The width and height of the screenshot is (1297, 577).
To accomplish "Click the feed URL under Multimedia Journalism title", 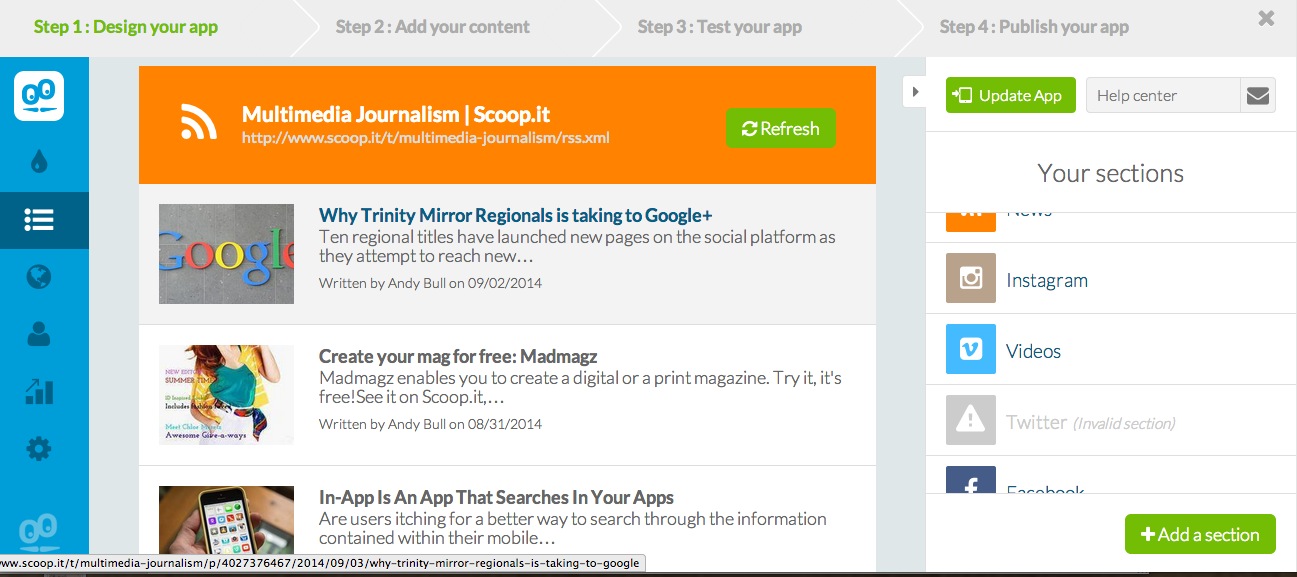I will click(425, 138).
